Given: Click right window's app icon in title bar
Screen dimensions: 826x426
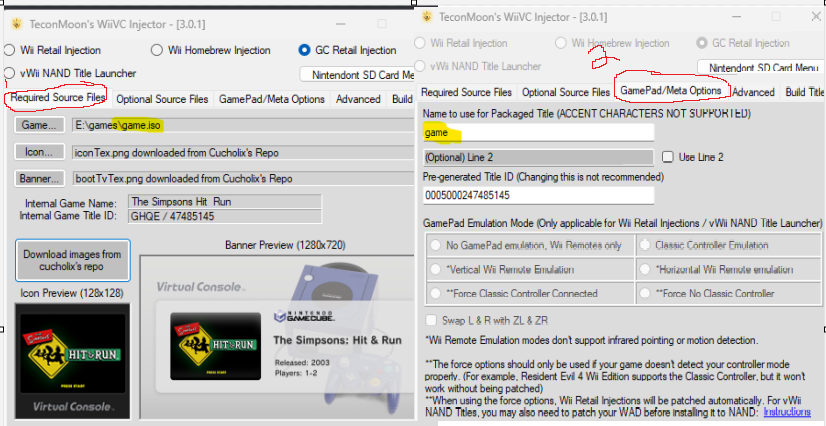Looking at the screenshot, I should 427,16.
